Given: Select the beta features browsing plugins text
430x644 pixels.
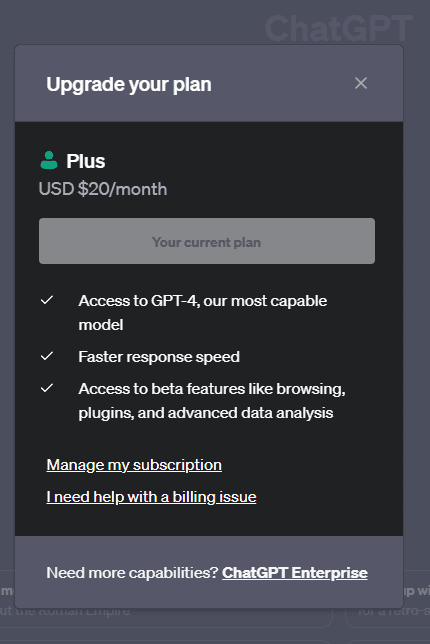Looking at the screenshot, I should coord(212,400).
